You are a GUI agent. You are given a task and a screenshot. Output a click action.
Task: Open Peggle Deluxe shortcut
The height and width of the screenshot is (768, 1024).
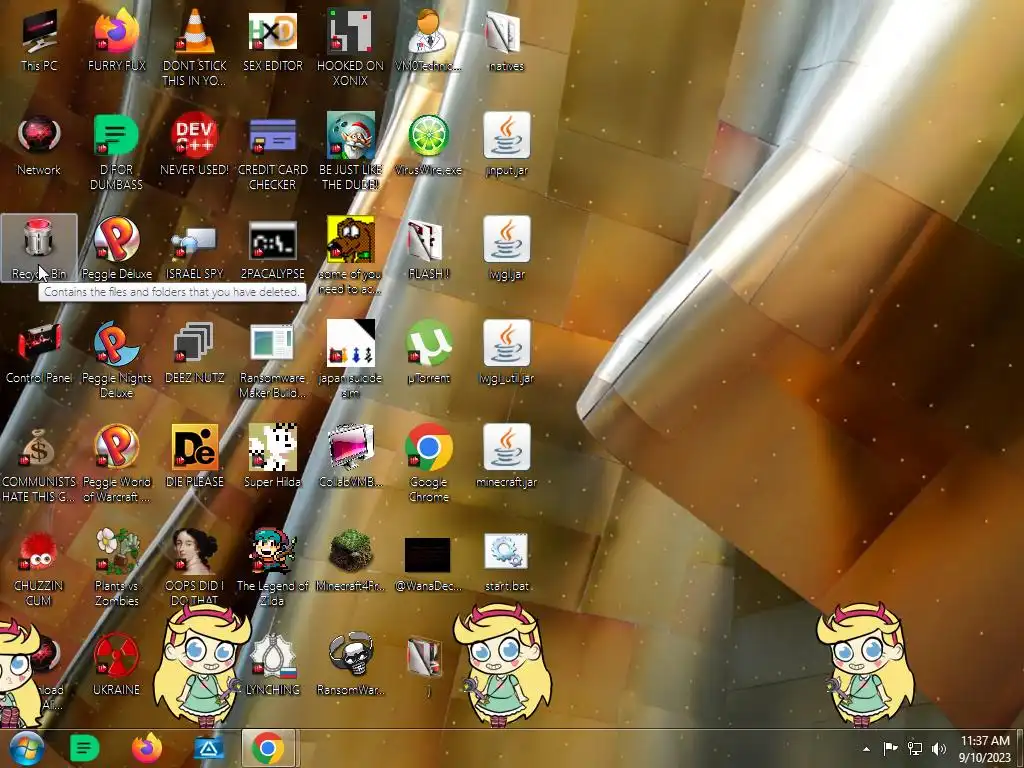tap(117, 248)
